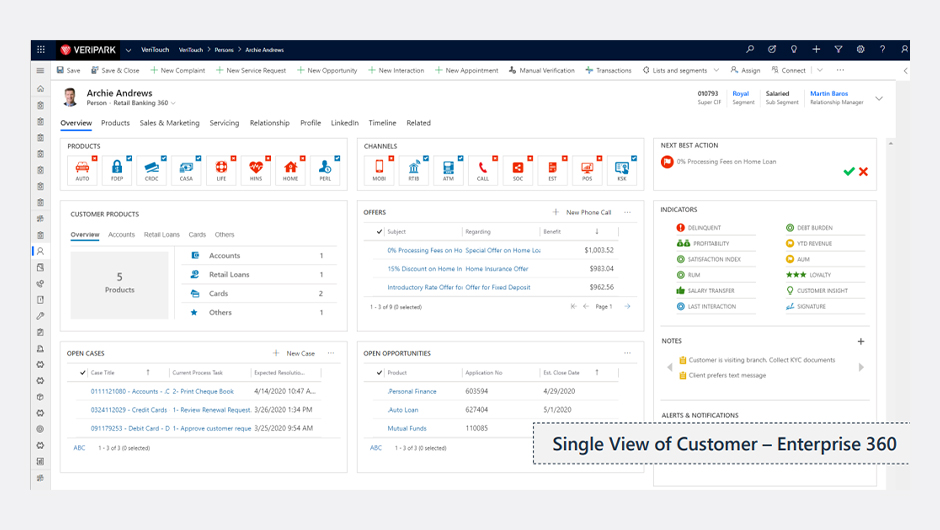Viewport: 940px width, 530px height.
Task: Select the Retail Loans tab in Customer Products
Action: tap(162, 234)
